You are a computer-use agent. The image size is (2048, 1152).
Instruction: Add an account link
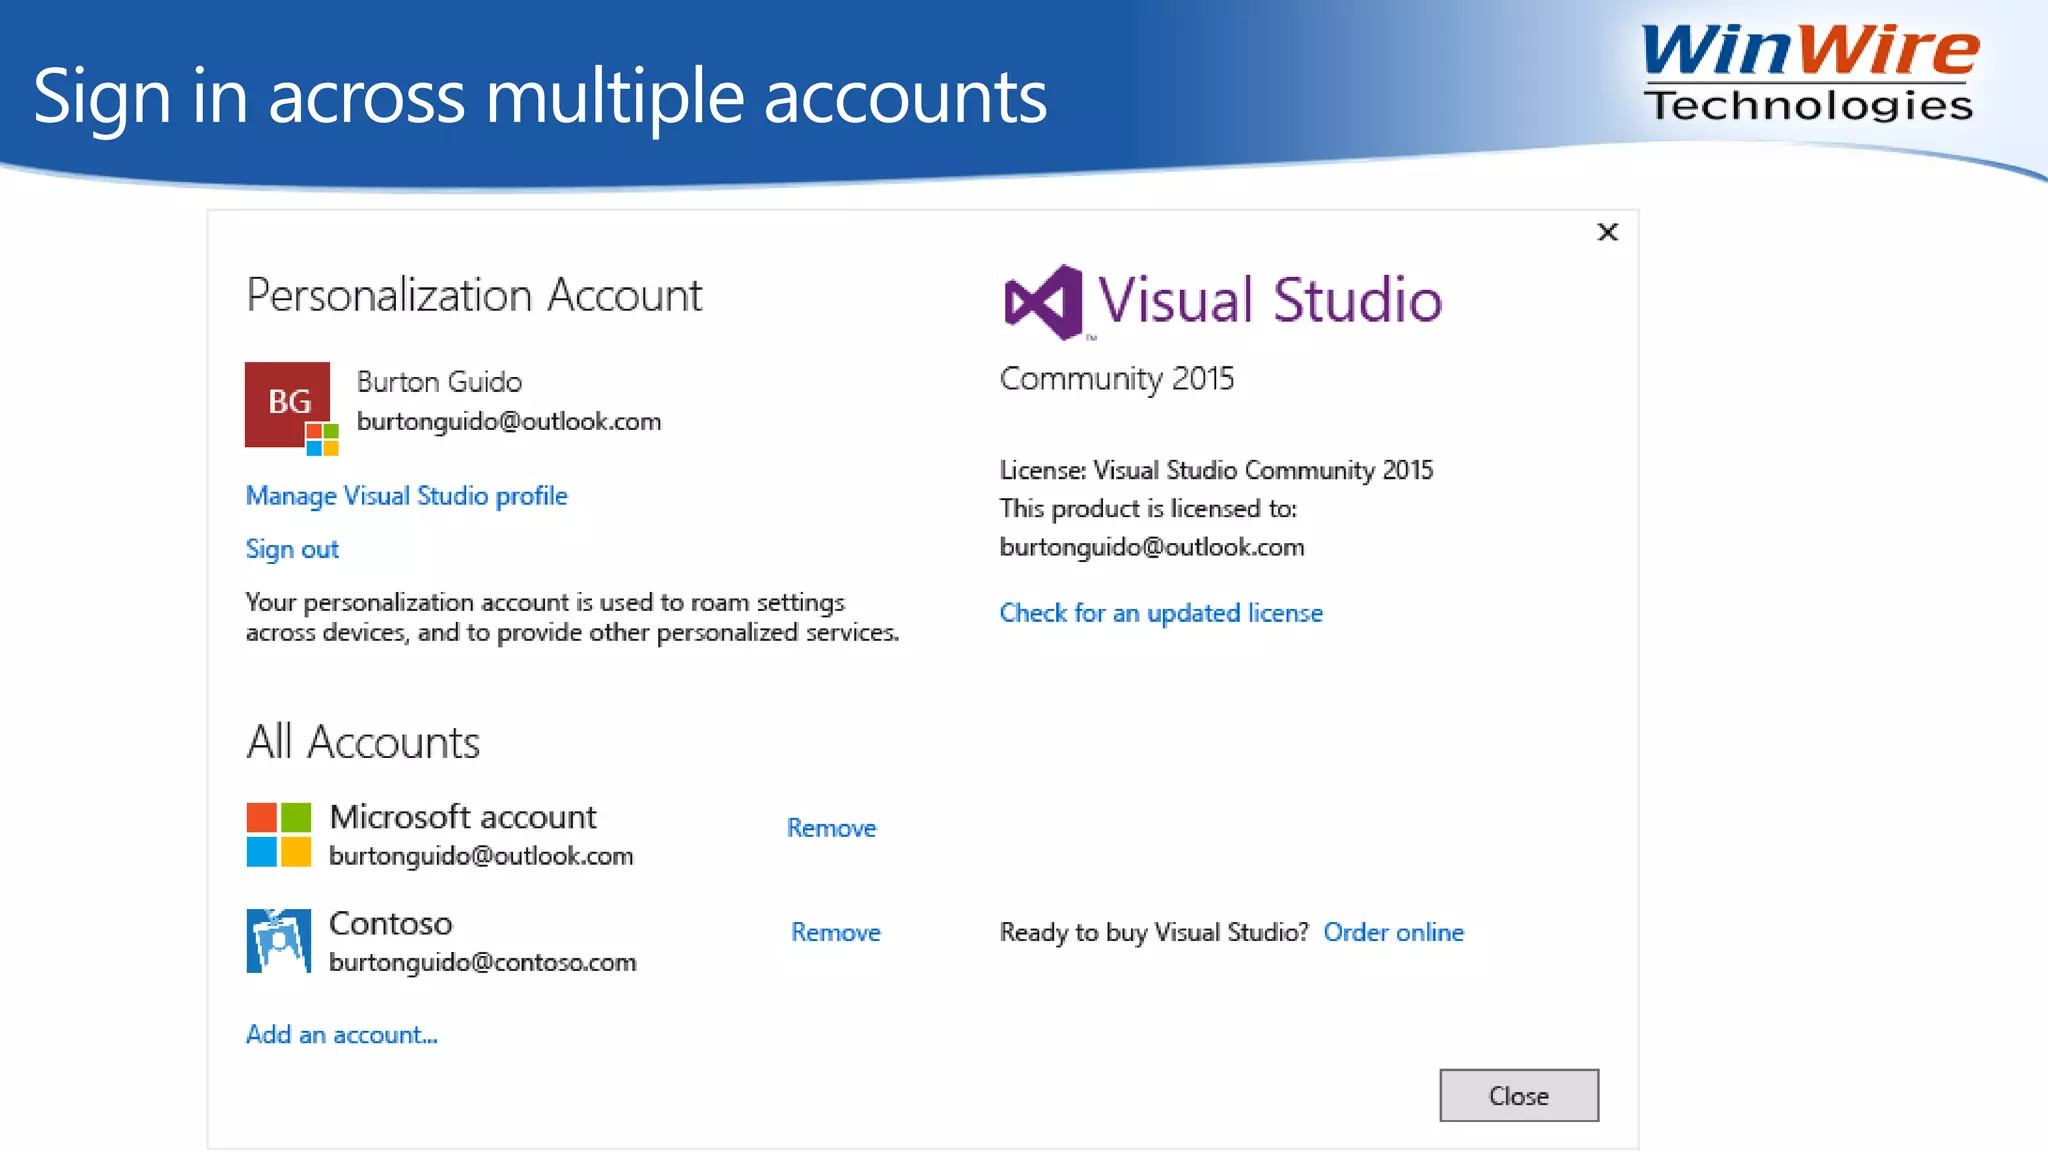click(342, 1035)
